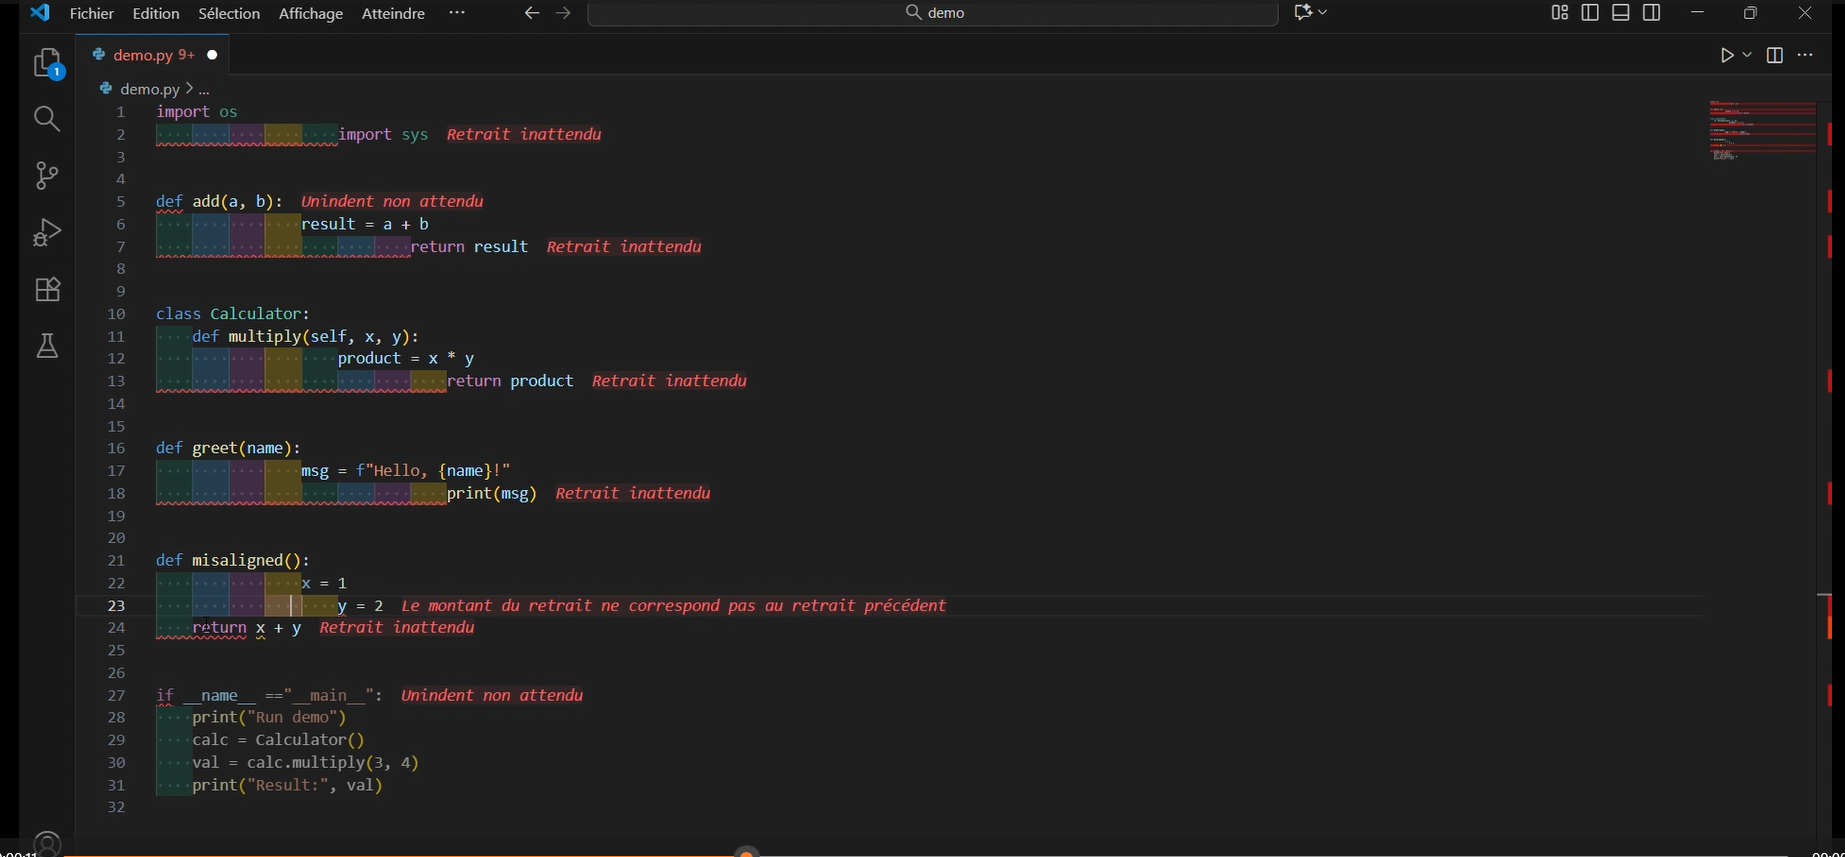The width and height of the screenshot is (1845, 857).
Task: Open the Fichier menu
Action: [x=92, y=13]
